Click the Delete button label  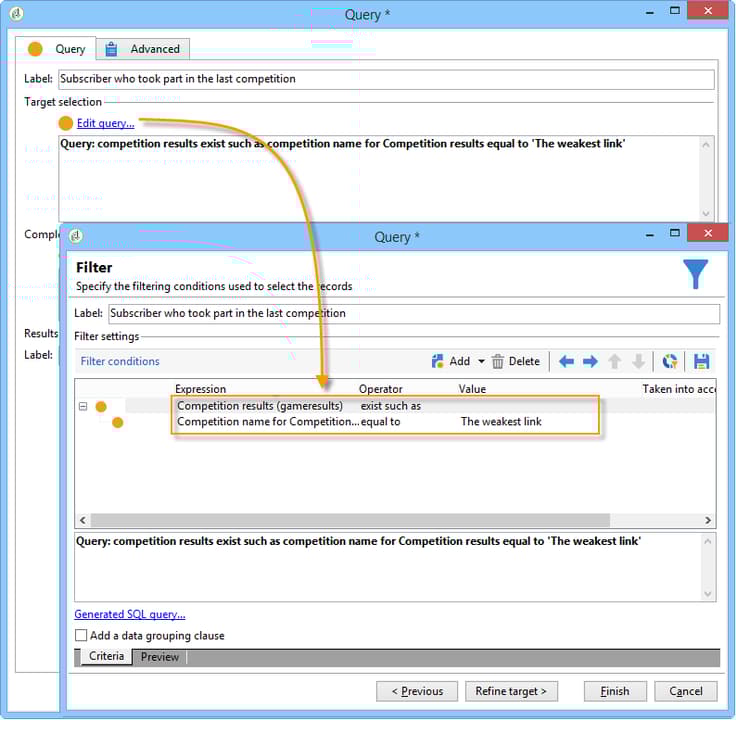click(x=524, y=361)
